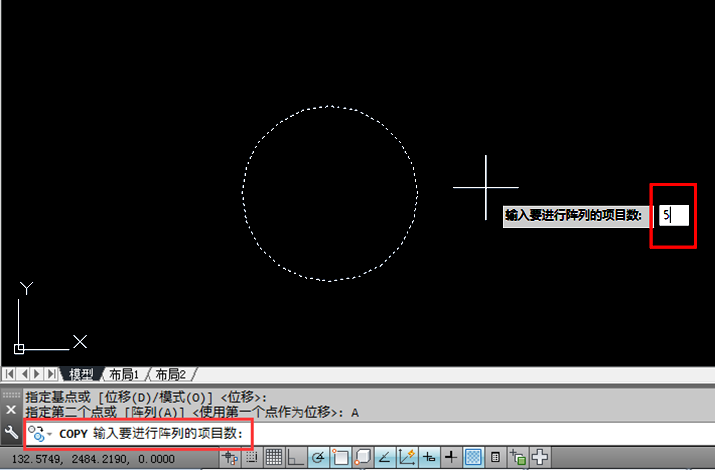Click the COPY command icon
Screen dimensions: 715x470
36,434
